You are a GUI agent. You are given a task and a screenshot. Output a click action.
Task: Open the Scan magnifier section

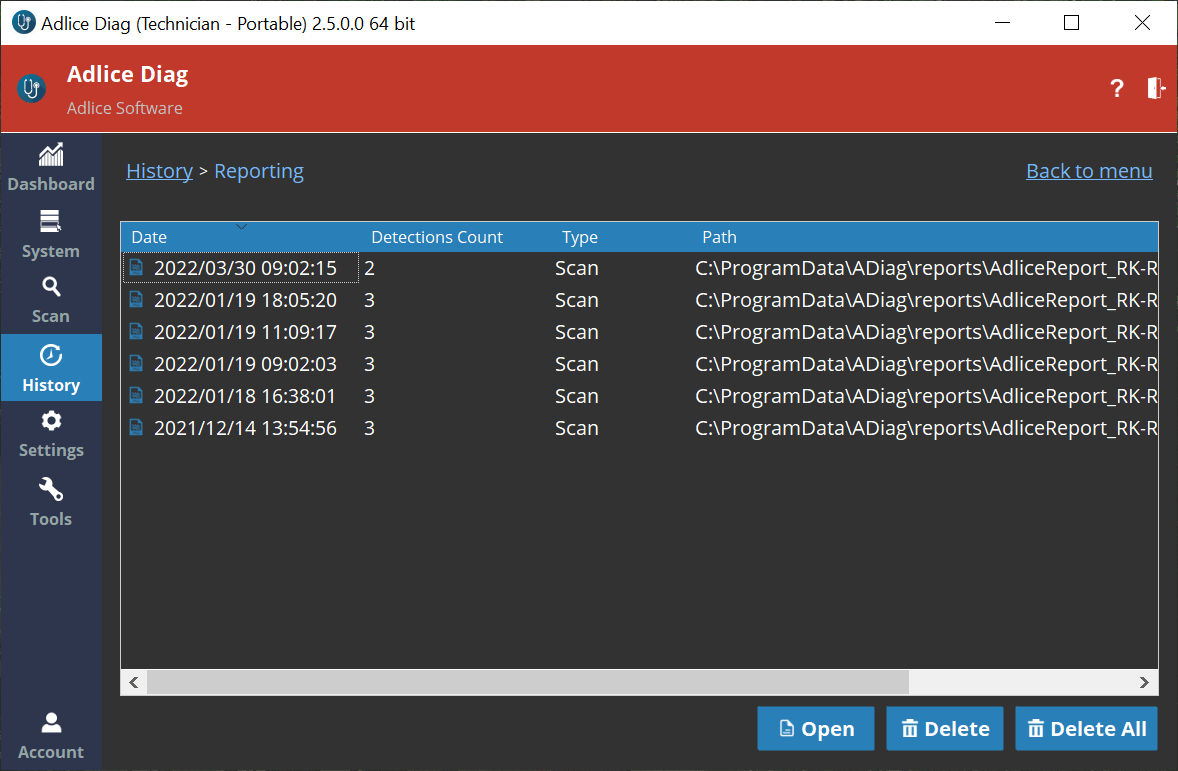pos(51,300)
